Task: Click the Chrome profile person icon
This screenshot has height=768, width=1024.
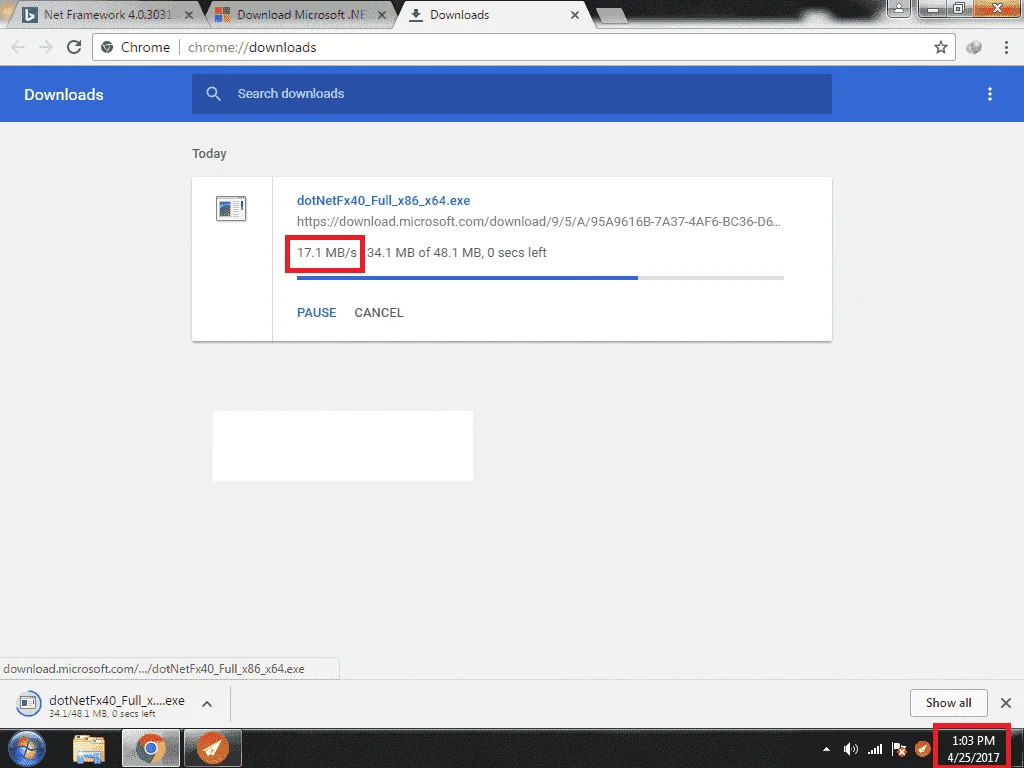Action: tap(899, 9)
